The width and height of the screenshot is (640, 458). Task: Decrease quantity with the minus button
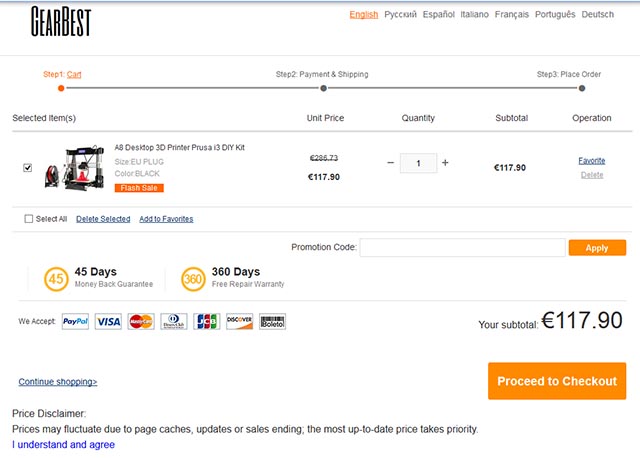pyautogui.click(x=391, y=162)
